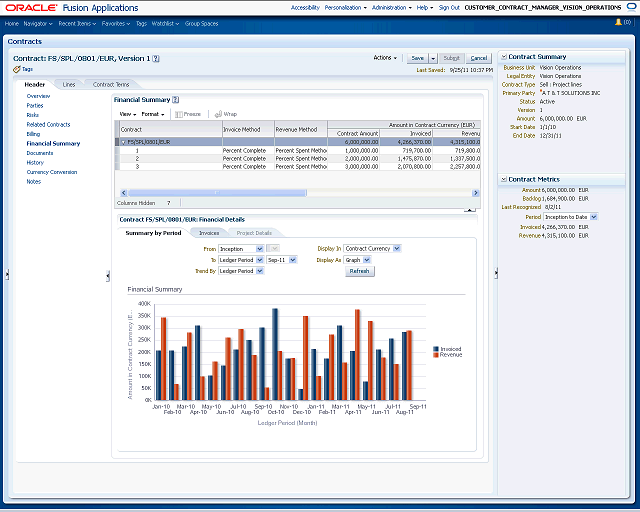Screen dimensions: 640x512
Task: Click the Invoiced legend blue swatch
Action: (x=436, y=349)
